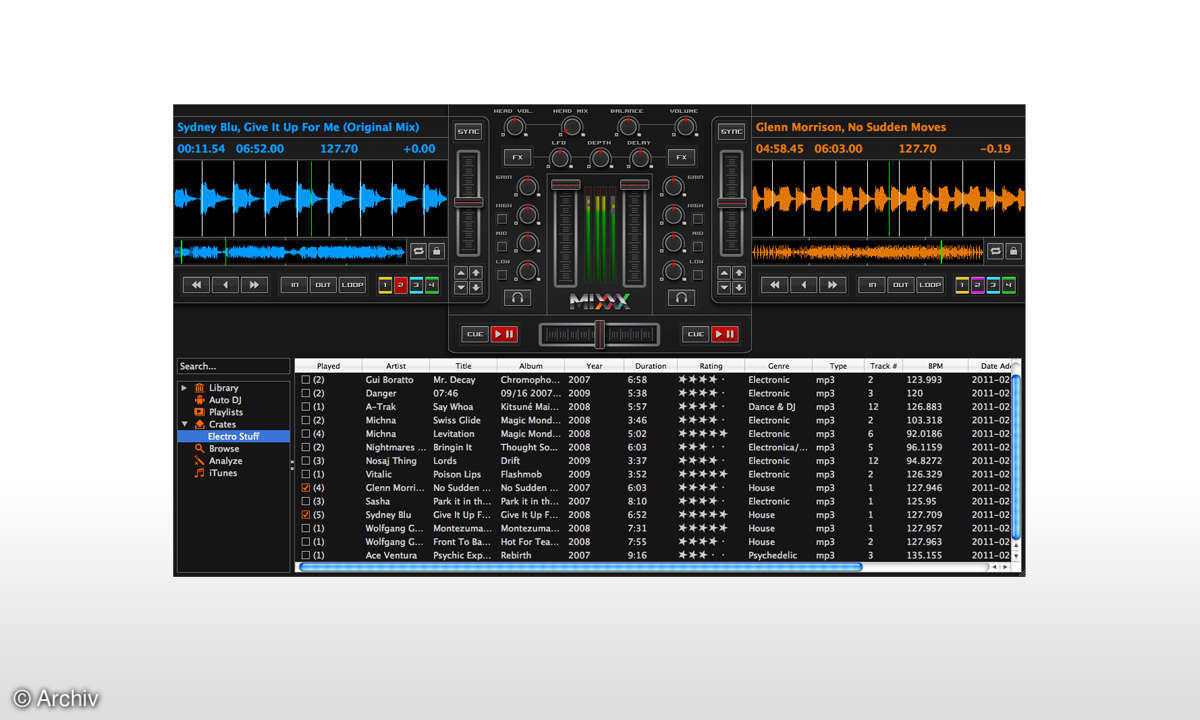Select hotcue 4 on right deck
1200x720 pixels.
click(x=1010, y=285)
